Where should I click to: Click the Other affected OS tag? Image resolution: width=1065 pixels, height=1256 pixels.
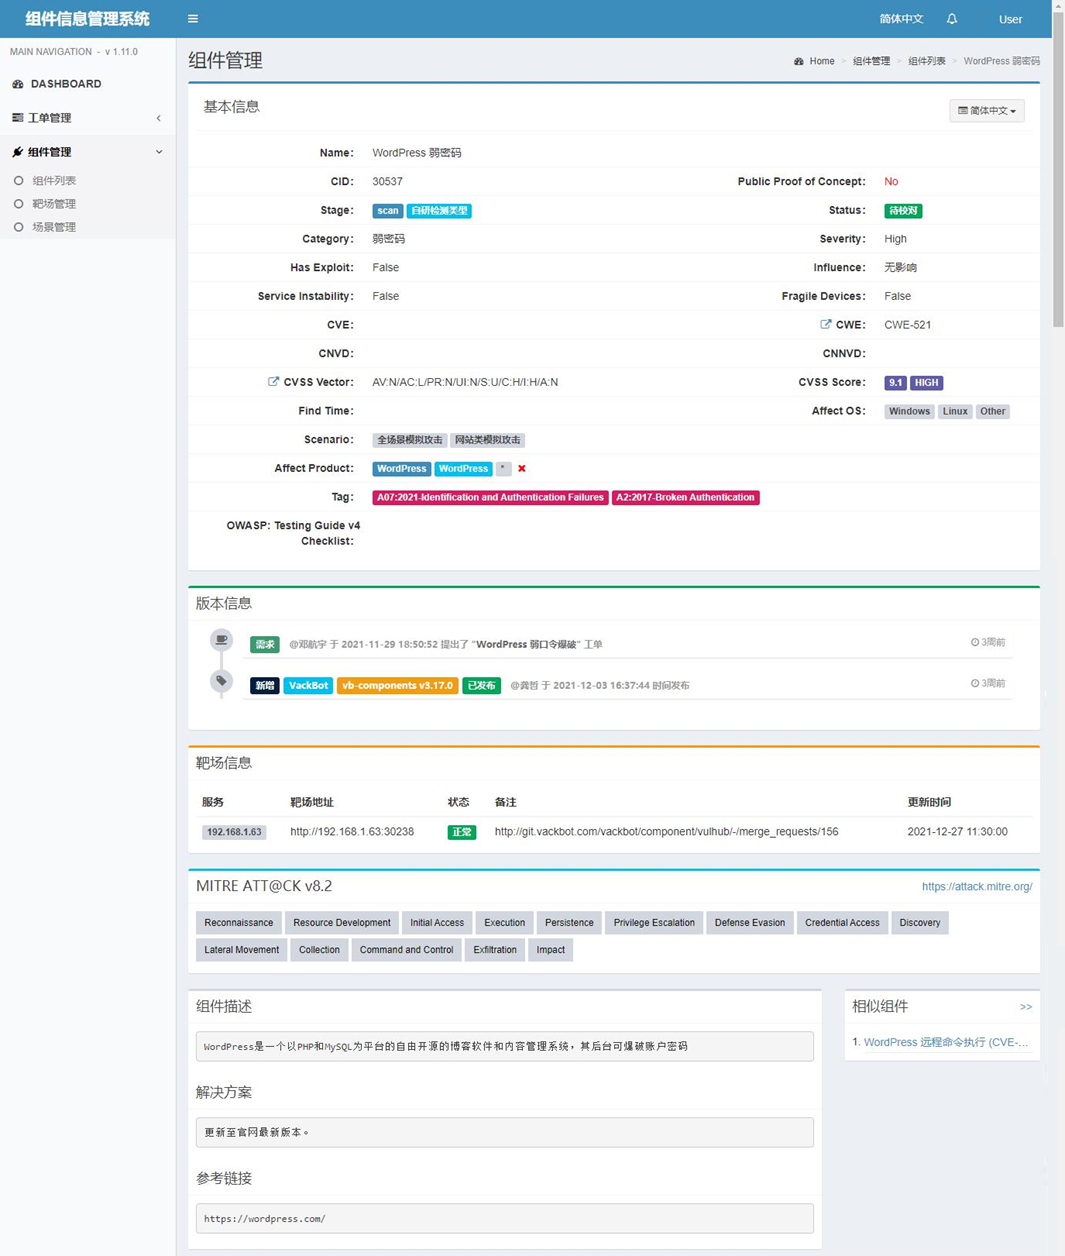tap(993, 412)
